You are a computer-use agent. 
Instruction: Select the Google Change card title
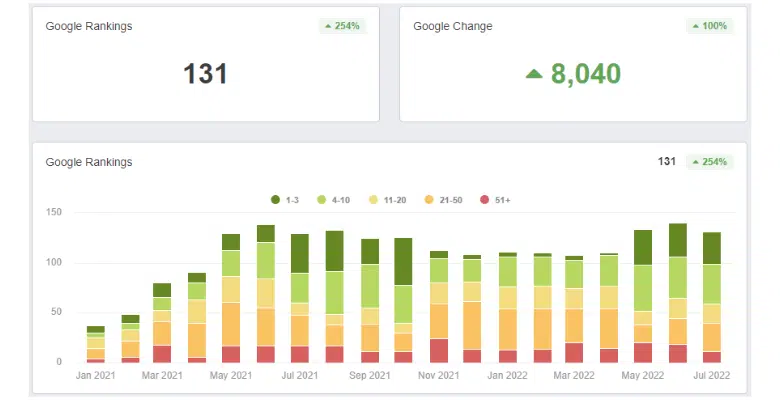[453, 26]
